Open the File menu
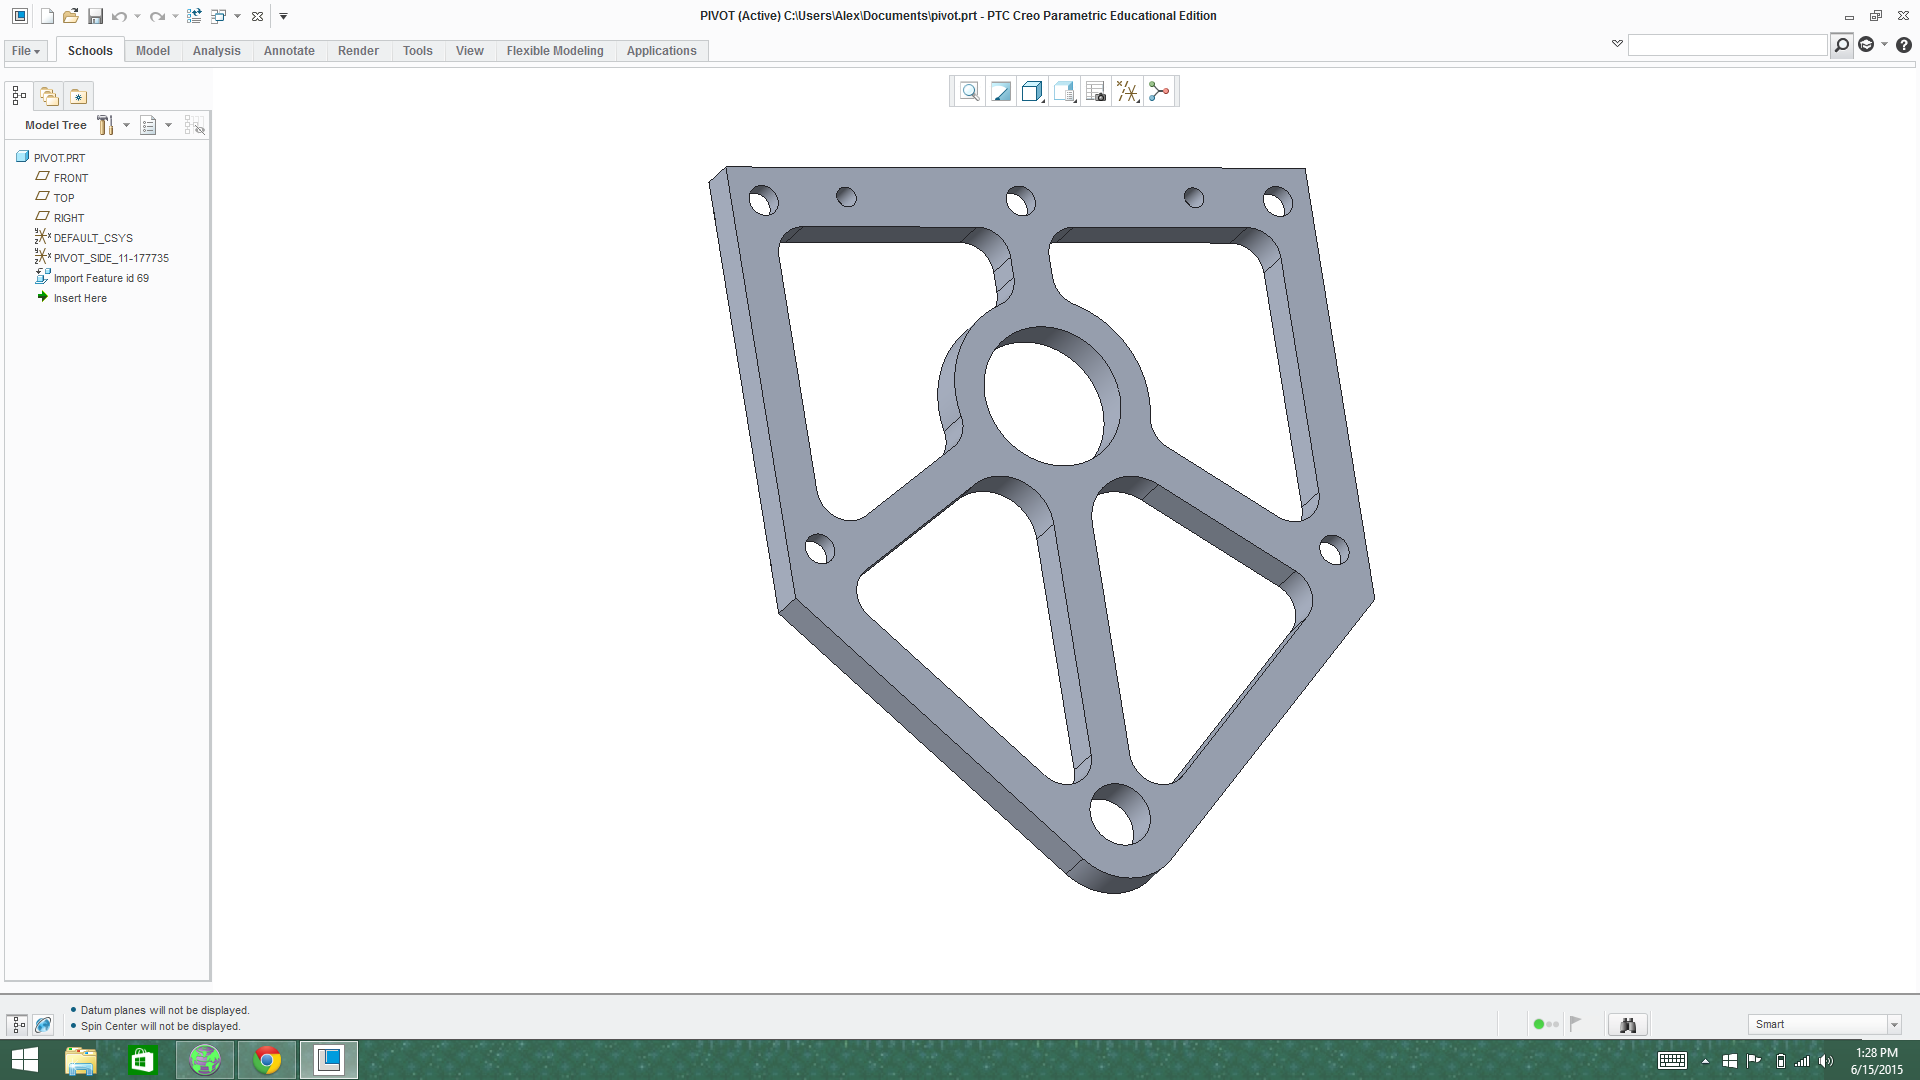1920x1080 pixels. pyautogui.click(x=26, y=51)
